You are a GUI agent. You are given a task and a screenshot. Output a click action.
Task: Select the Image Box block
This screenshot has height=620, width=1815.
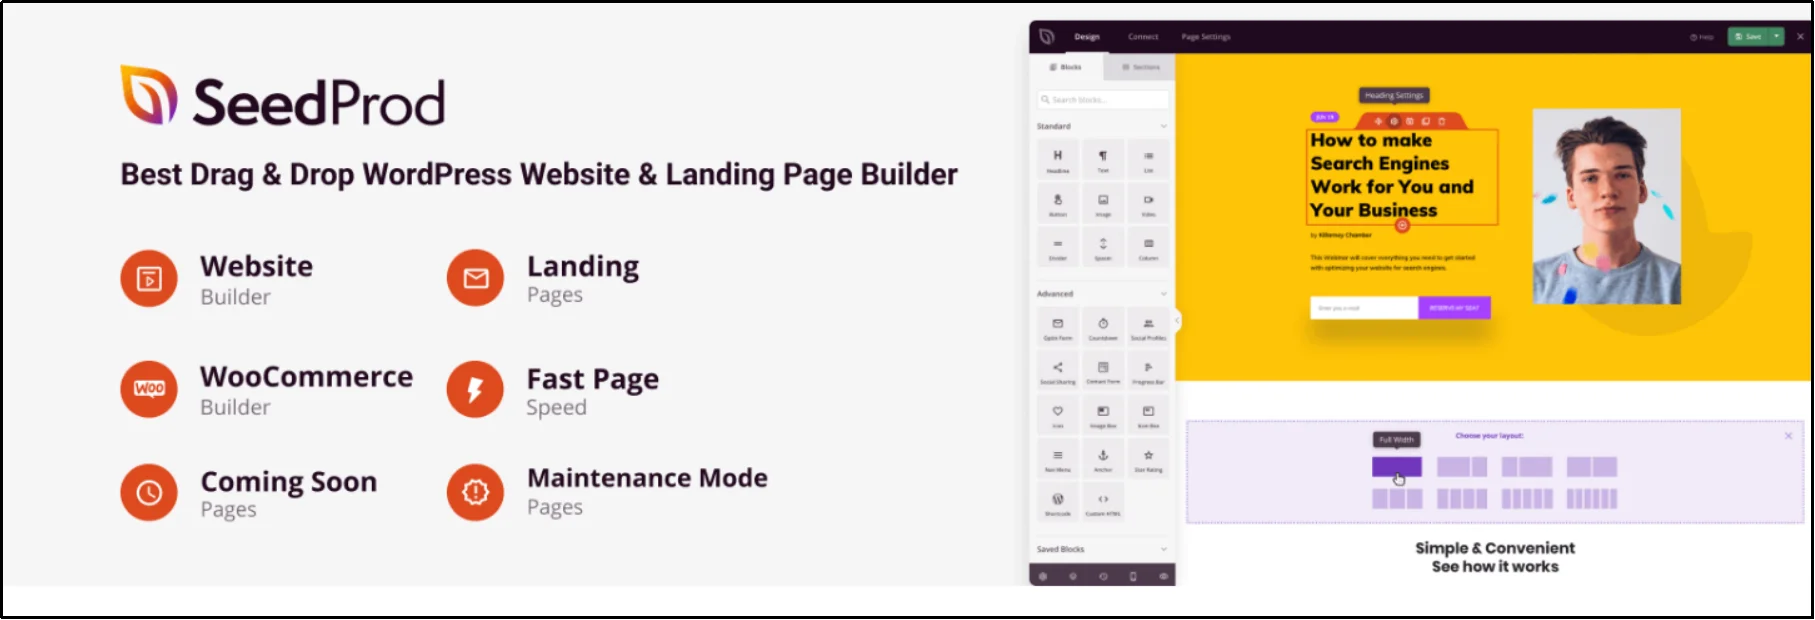pos(1103,416)
